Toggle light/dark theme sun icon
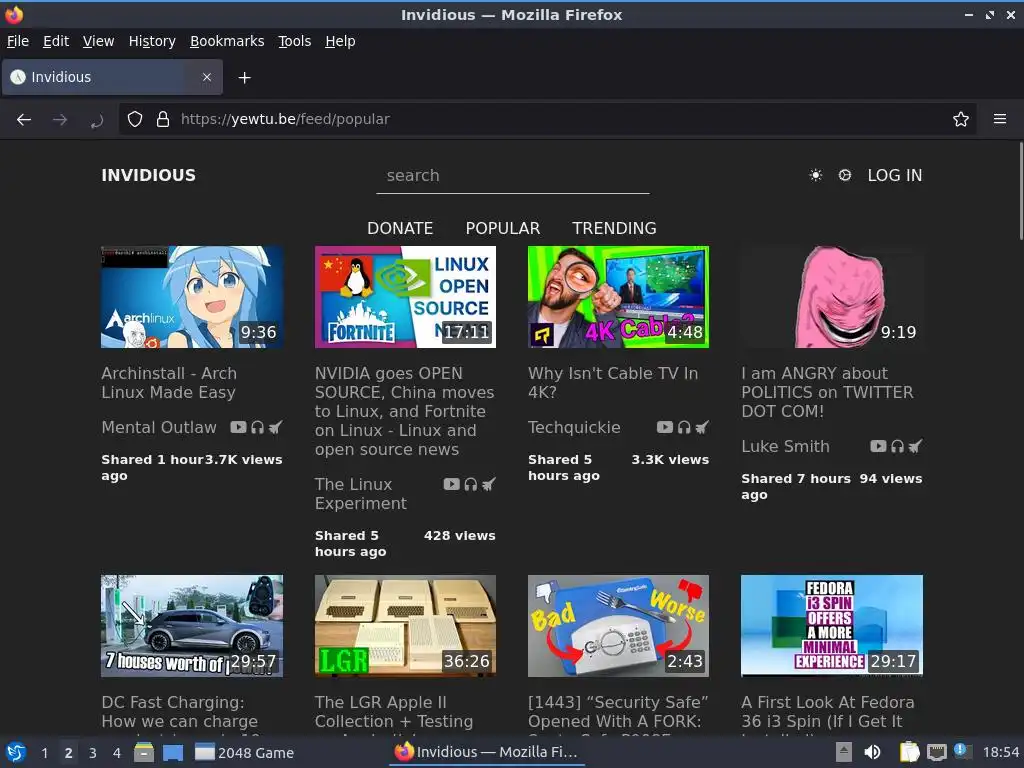This screenshot has height=768, width=1024. [816, 175]
